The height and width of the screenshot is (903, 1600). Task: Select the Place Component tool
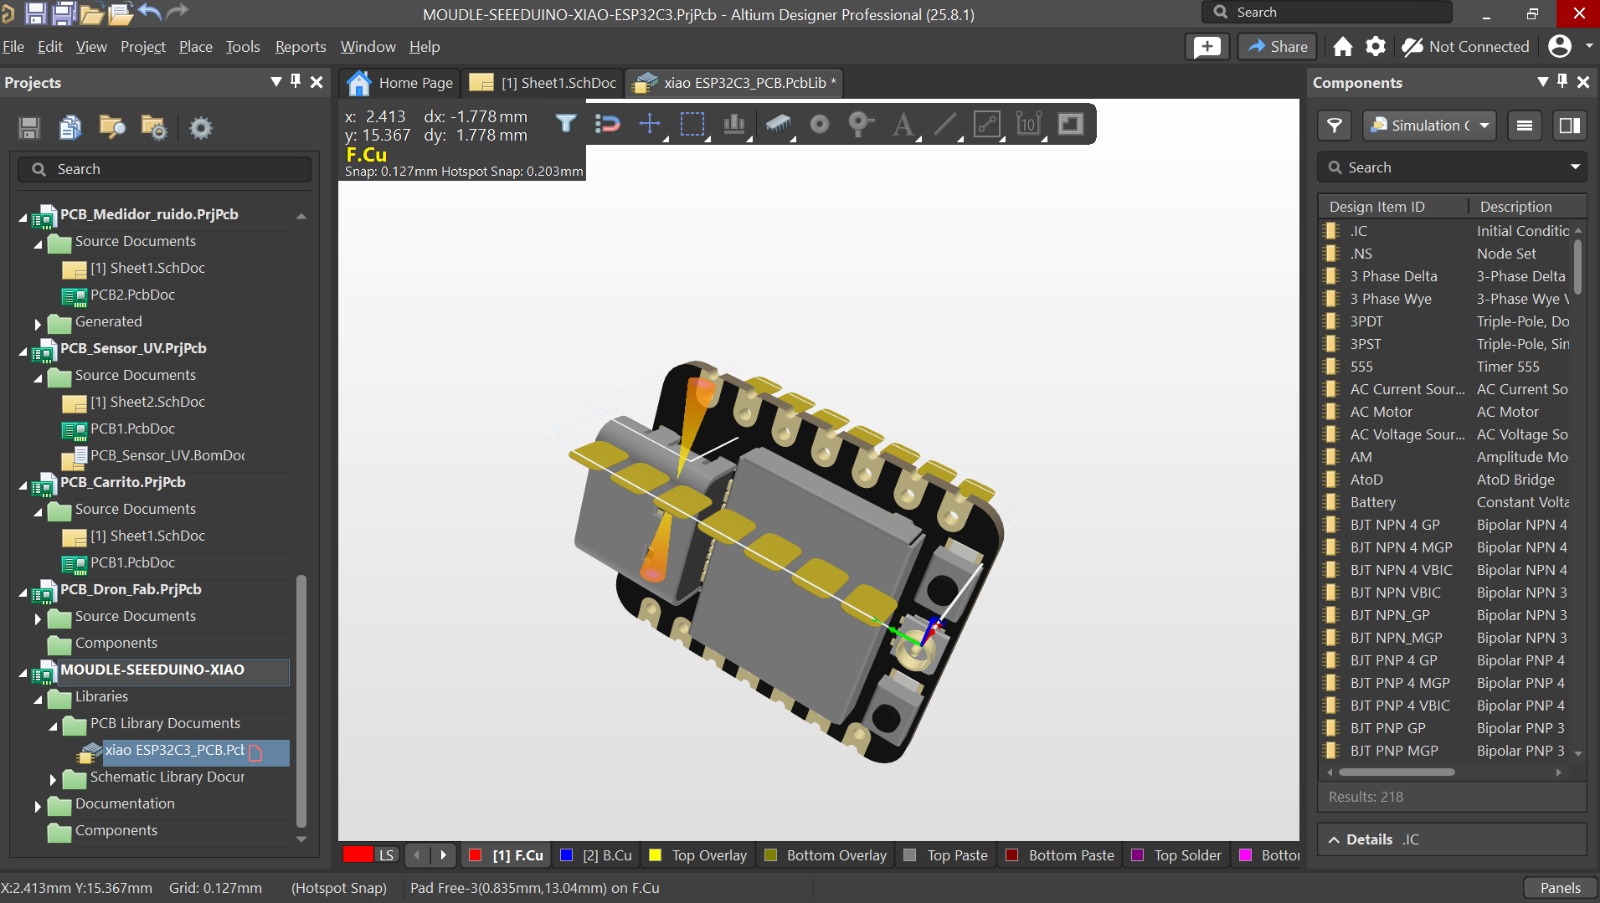tap(778, 124)
